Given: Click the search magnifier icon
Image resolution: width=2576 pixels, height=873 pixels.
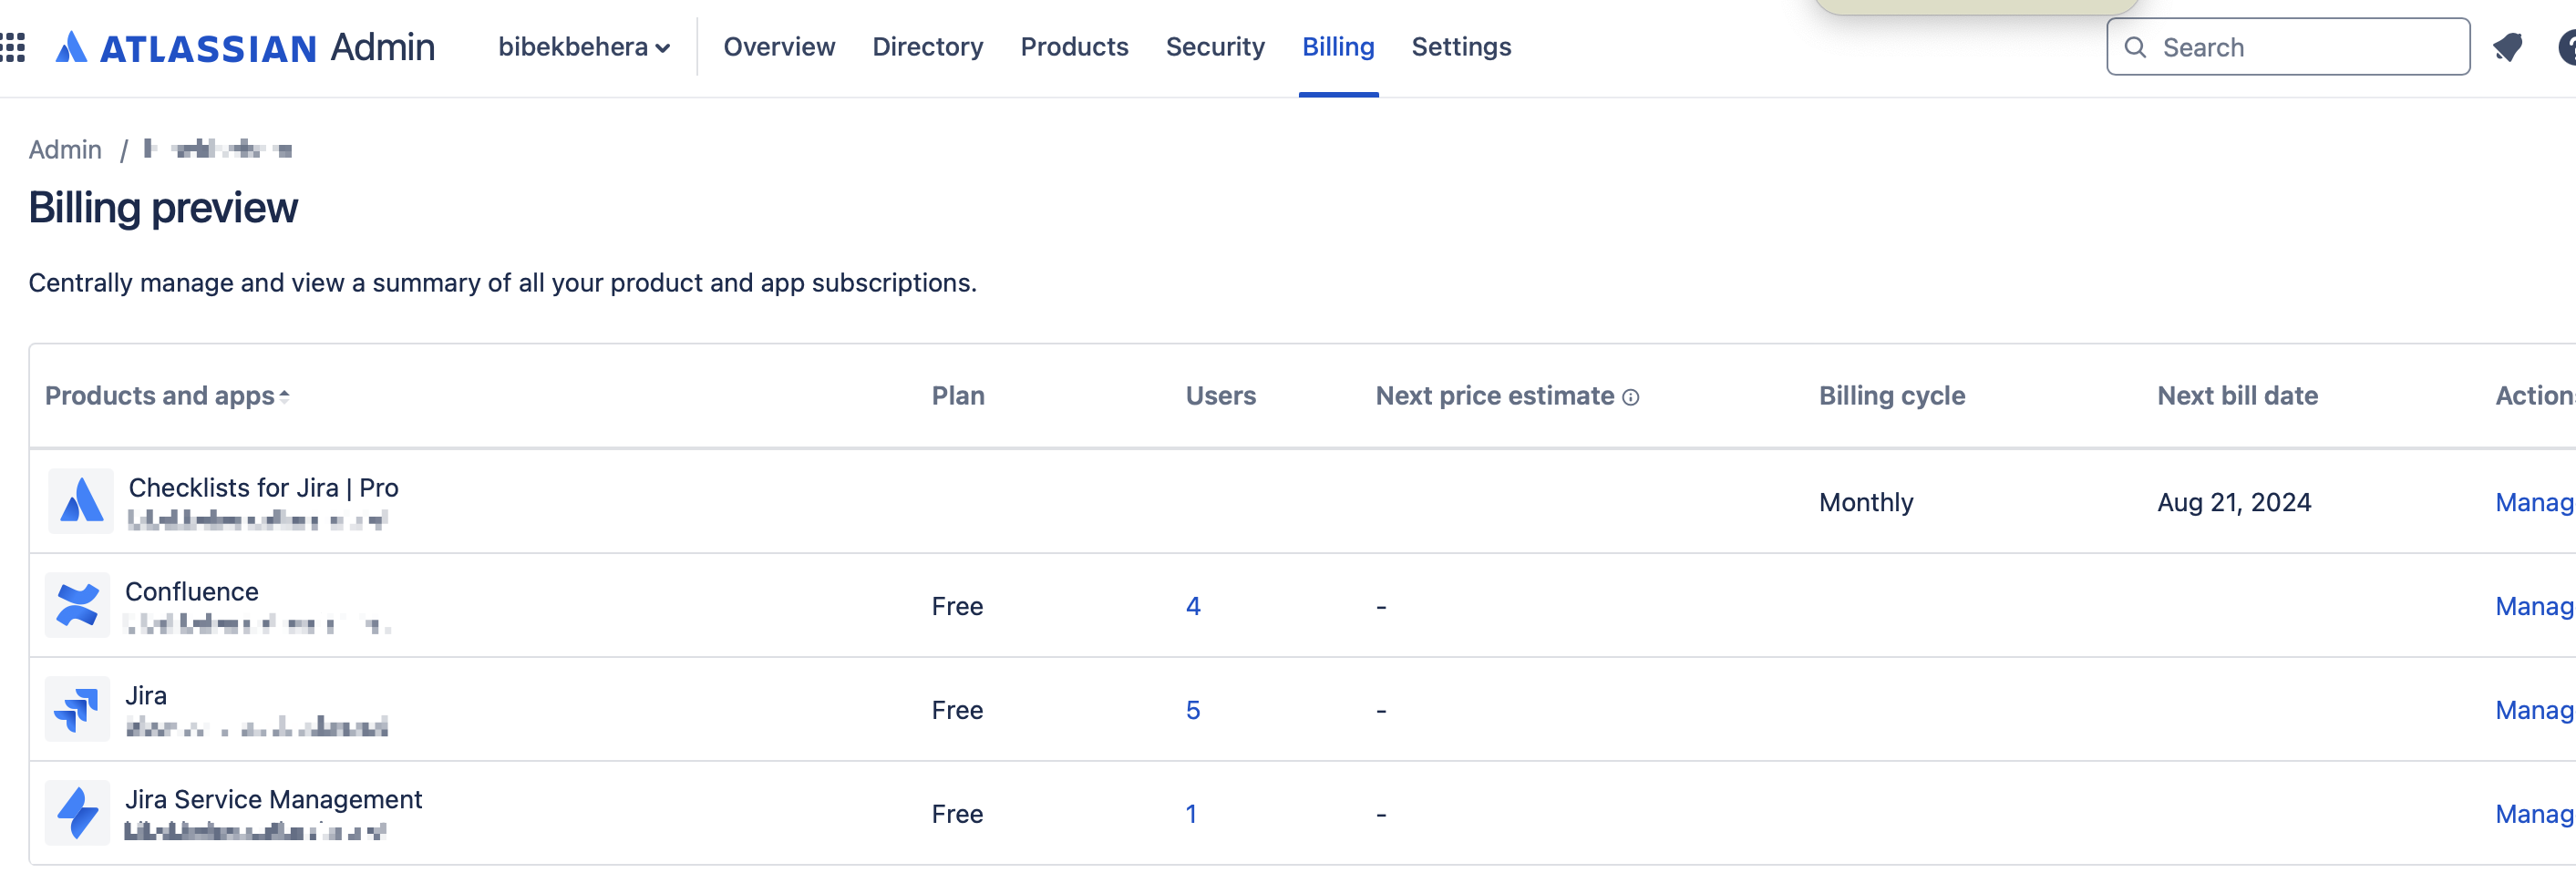Looking at the screenshot, I should pos(2135,47).
